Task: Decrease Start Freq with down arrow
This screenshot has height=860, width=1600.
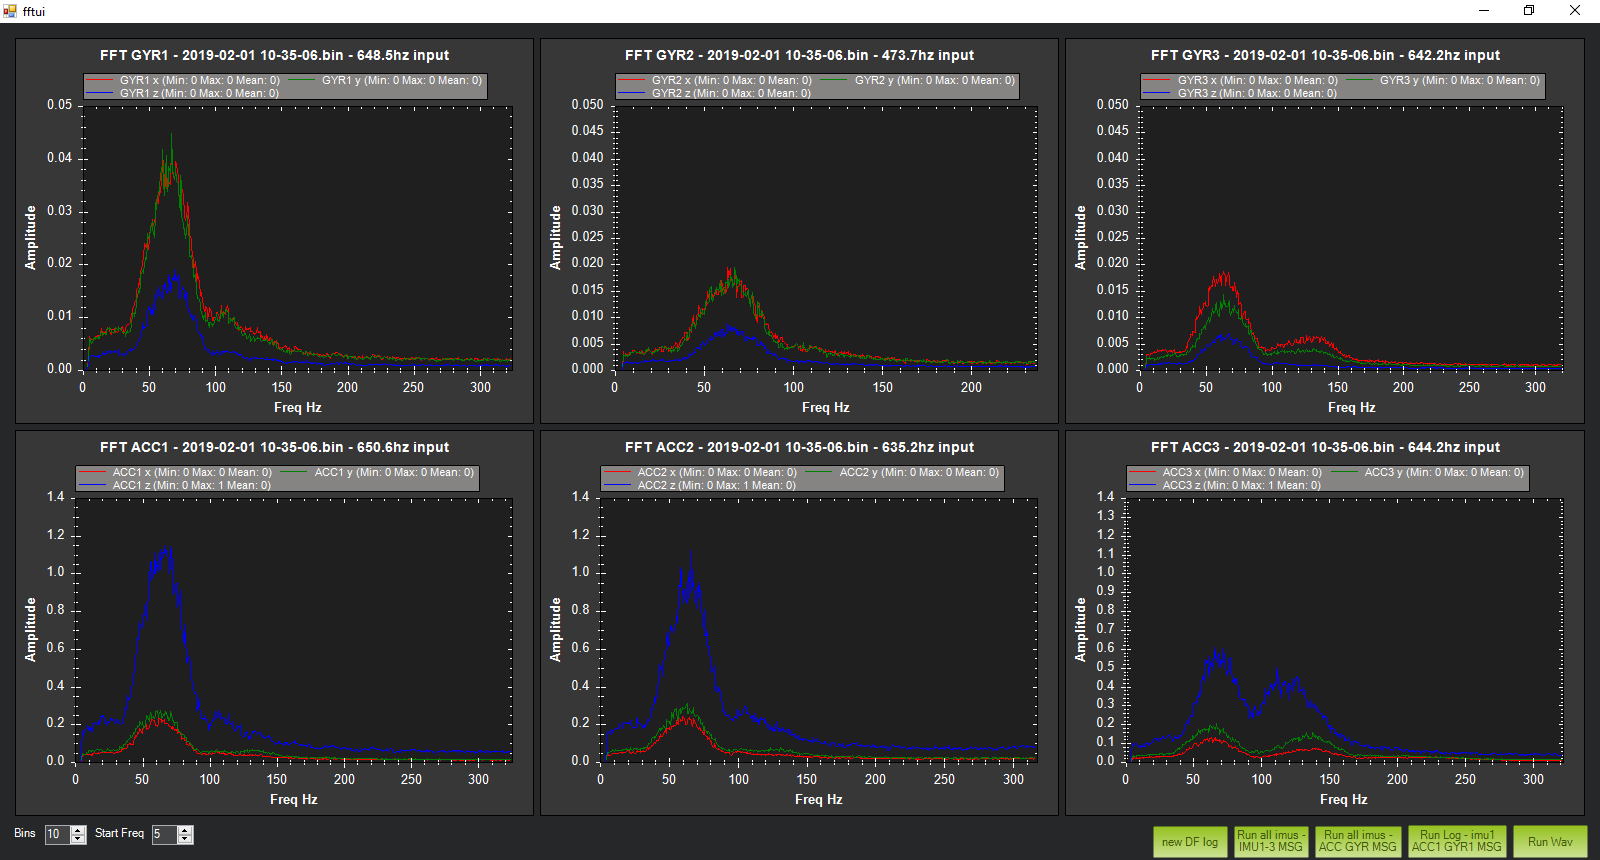Action: pyautogui.click(x=185, y=839)
